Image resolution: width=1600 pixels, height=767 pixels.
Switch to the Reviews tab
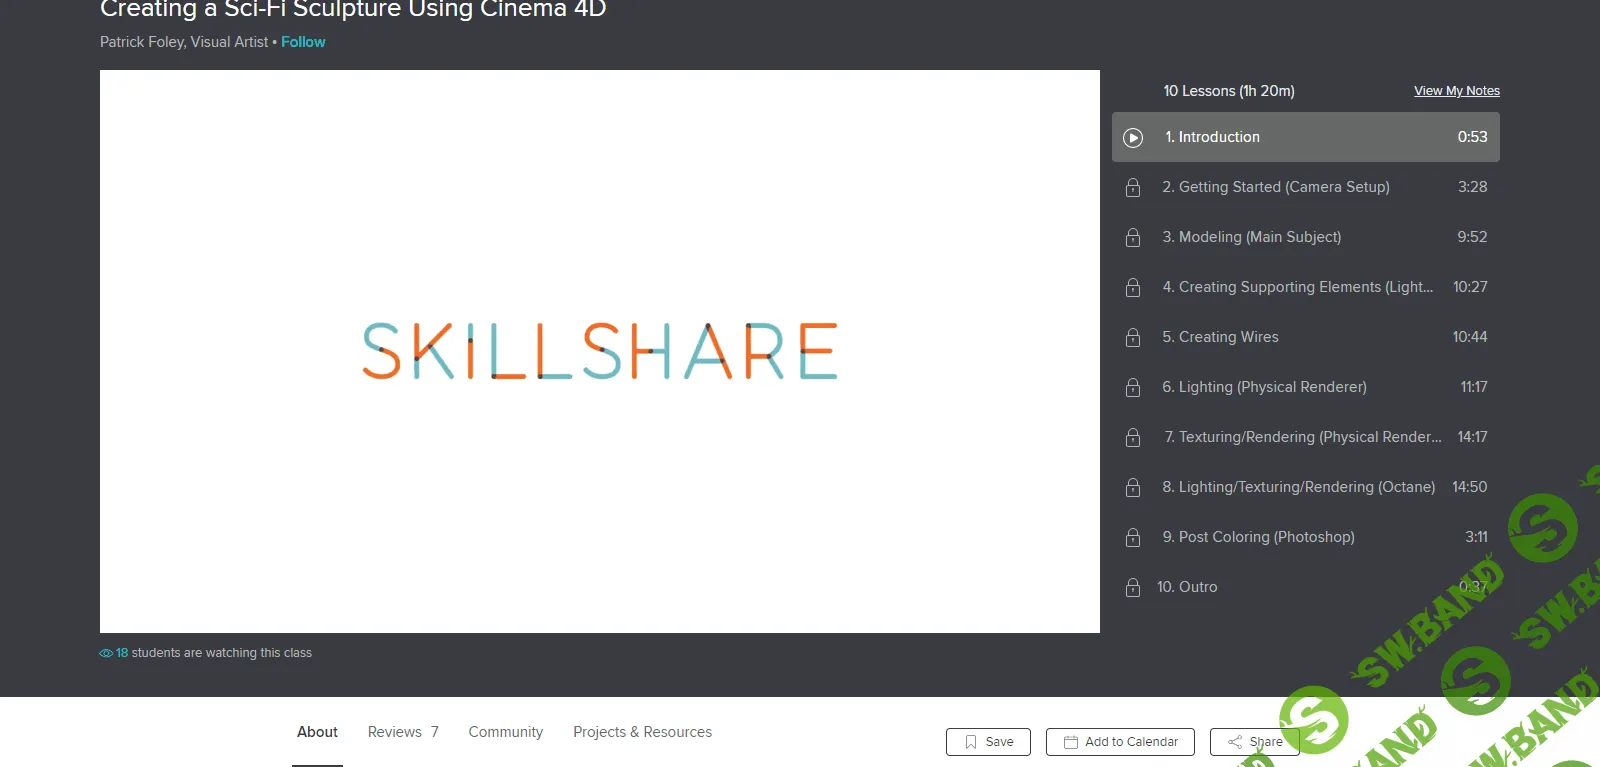(x=402, y=732)
